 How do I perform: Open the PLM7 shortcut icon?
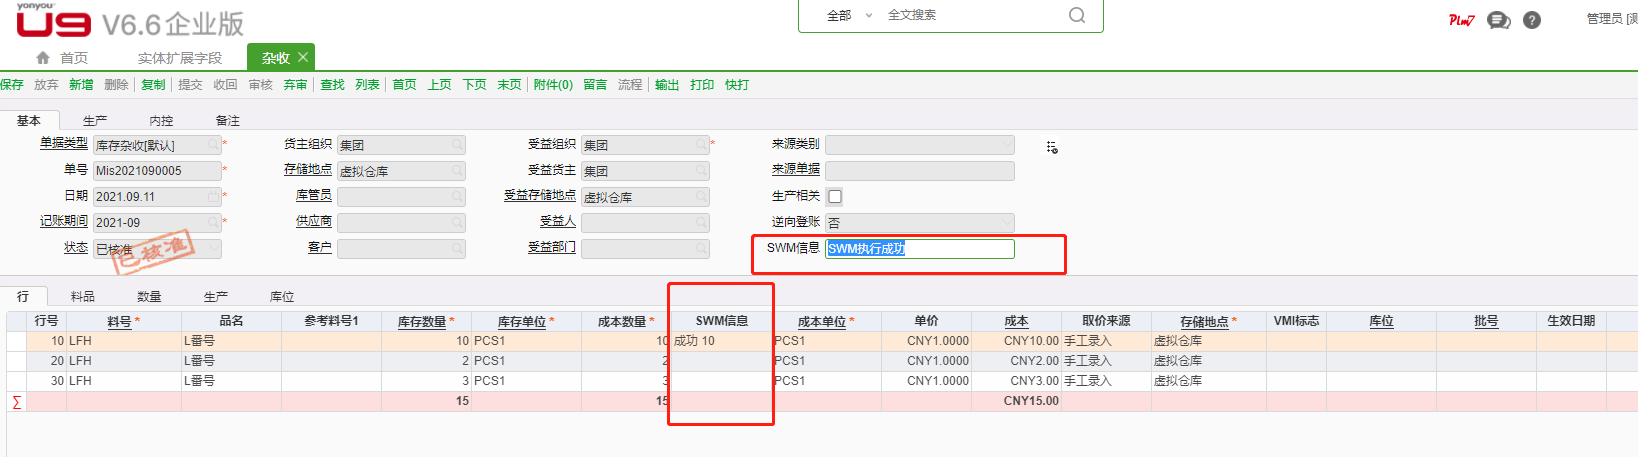[x=1461, y=20]
